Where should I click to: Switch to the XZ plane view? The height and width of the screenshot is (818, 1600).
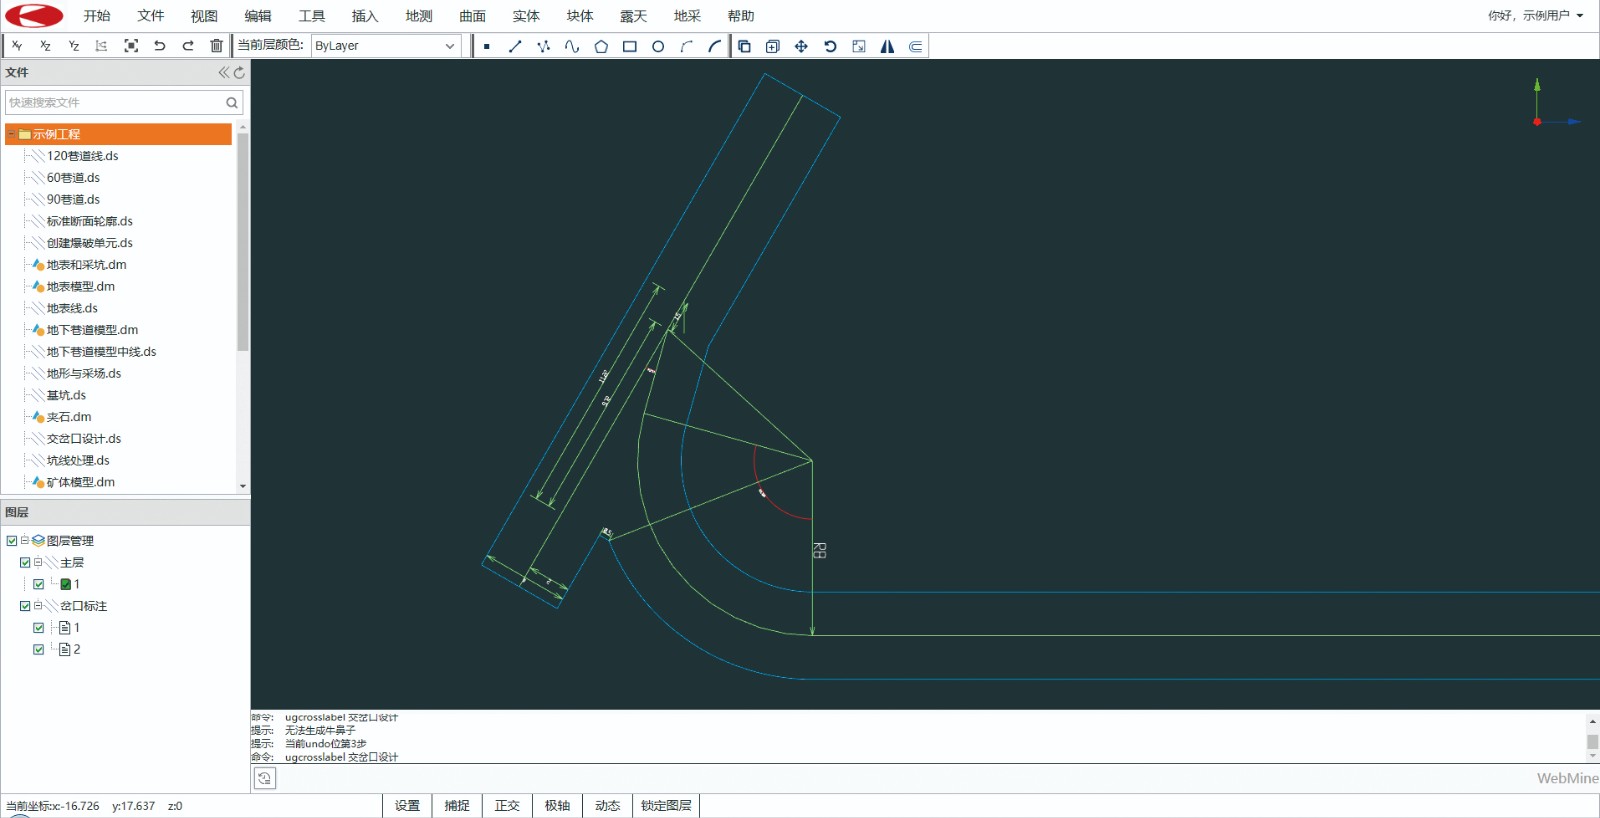point(45,46)
